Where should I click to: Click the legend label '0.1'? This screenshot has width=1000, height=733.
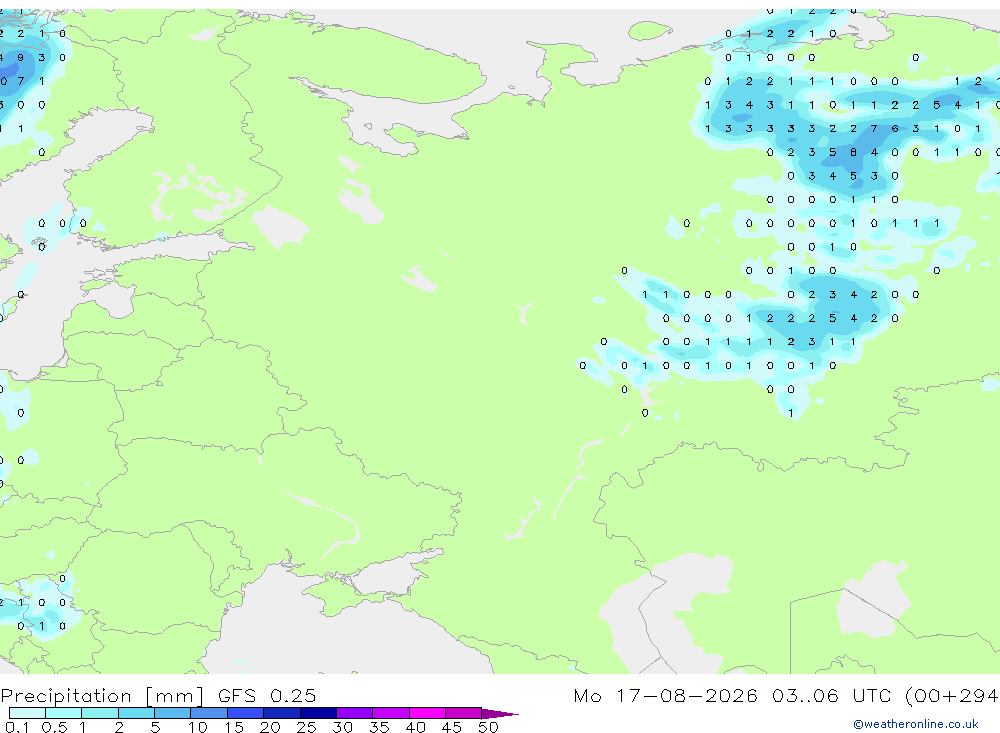tap(17, 727)
